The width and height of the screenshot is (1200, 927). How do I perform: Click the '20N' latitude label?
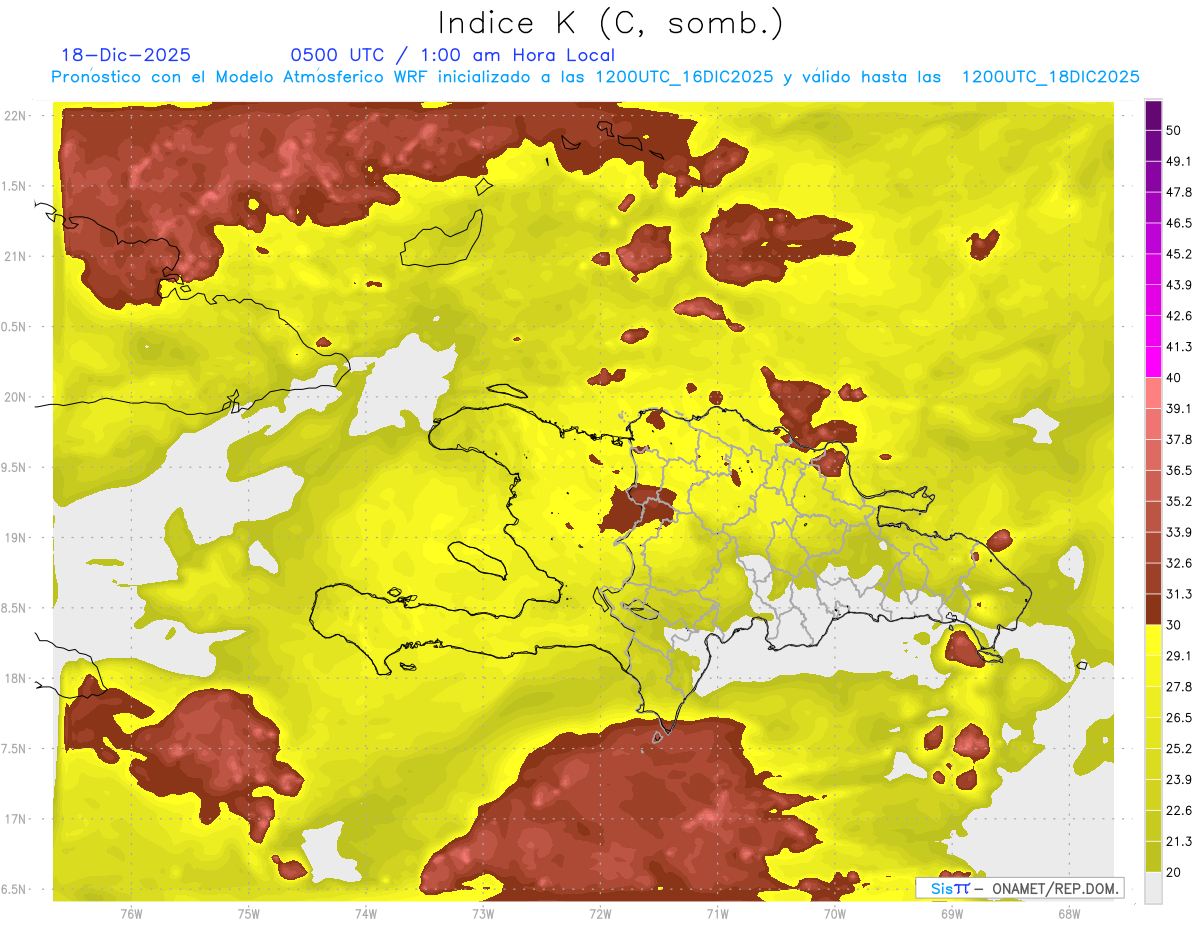point(16,397)
